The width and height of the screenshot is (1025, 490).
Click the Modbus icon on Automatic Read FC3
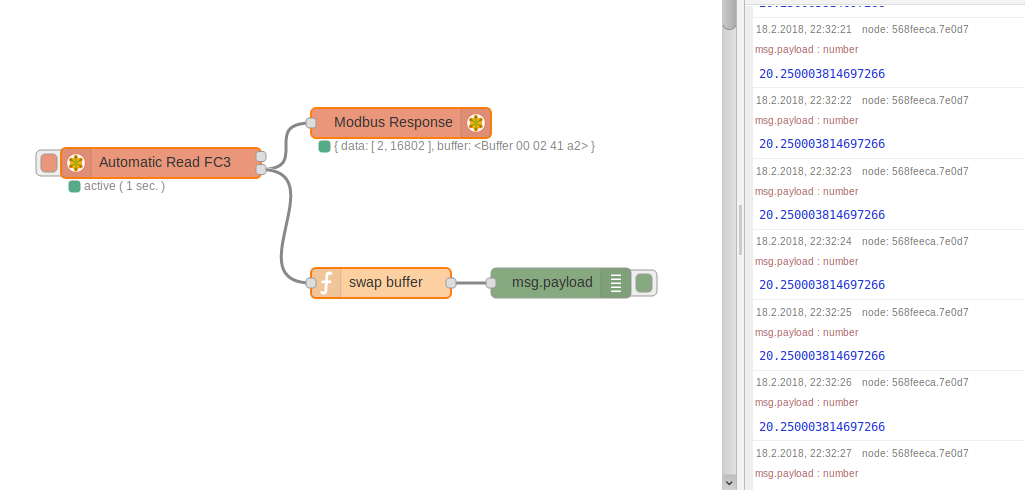coord(76,163)
